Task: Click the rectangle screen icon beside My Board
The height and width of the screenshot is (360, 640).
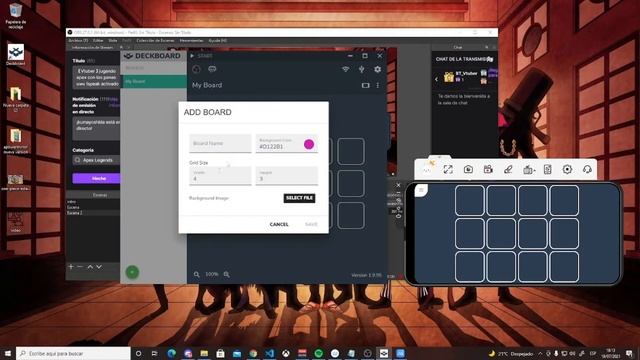Action: point(365,85)
